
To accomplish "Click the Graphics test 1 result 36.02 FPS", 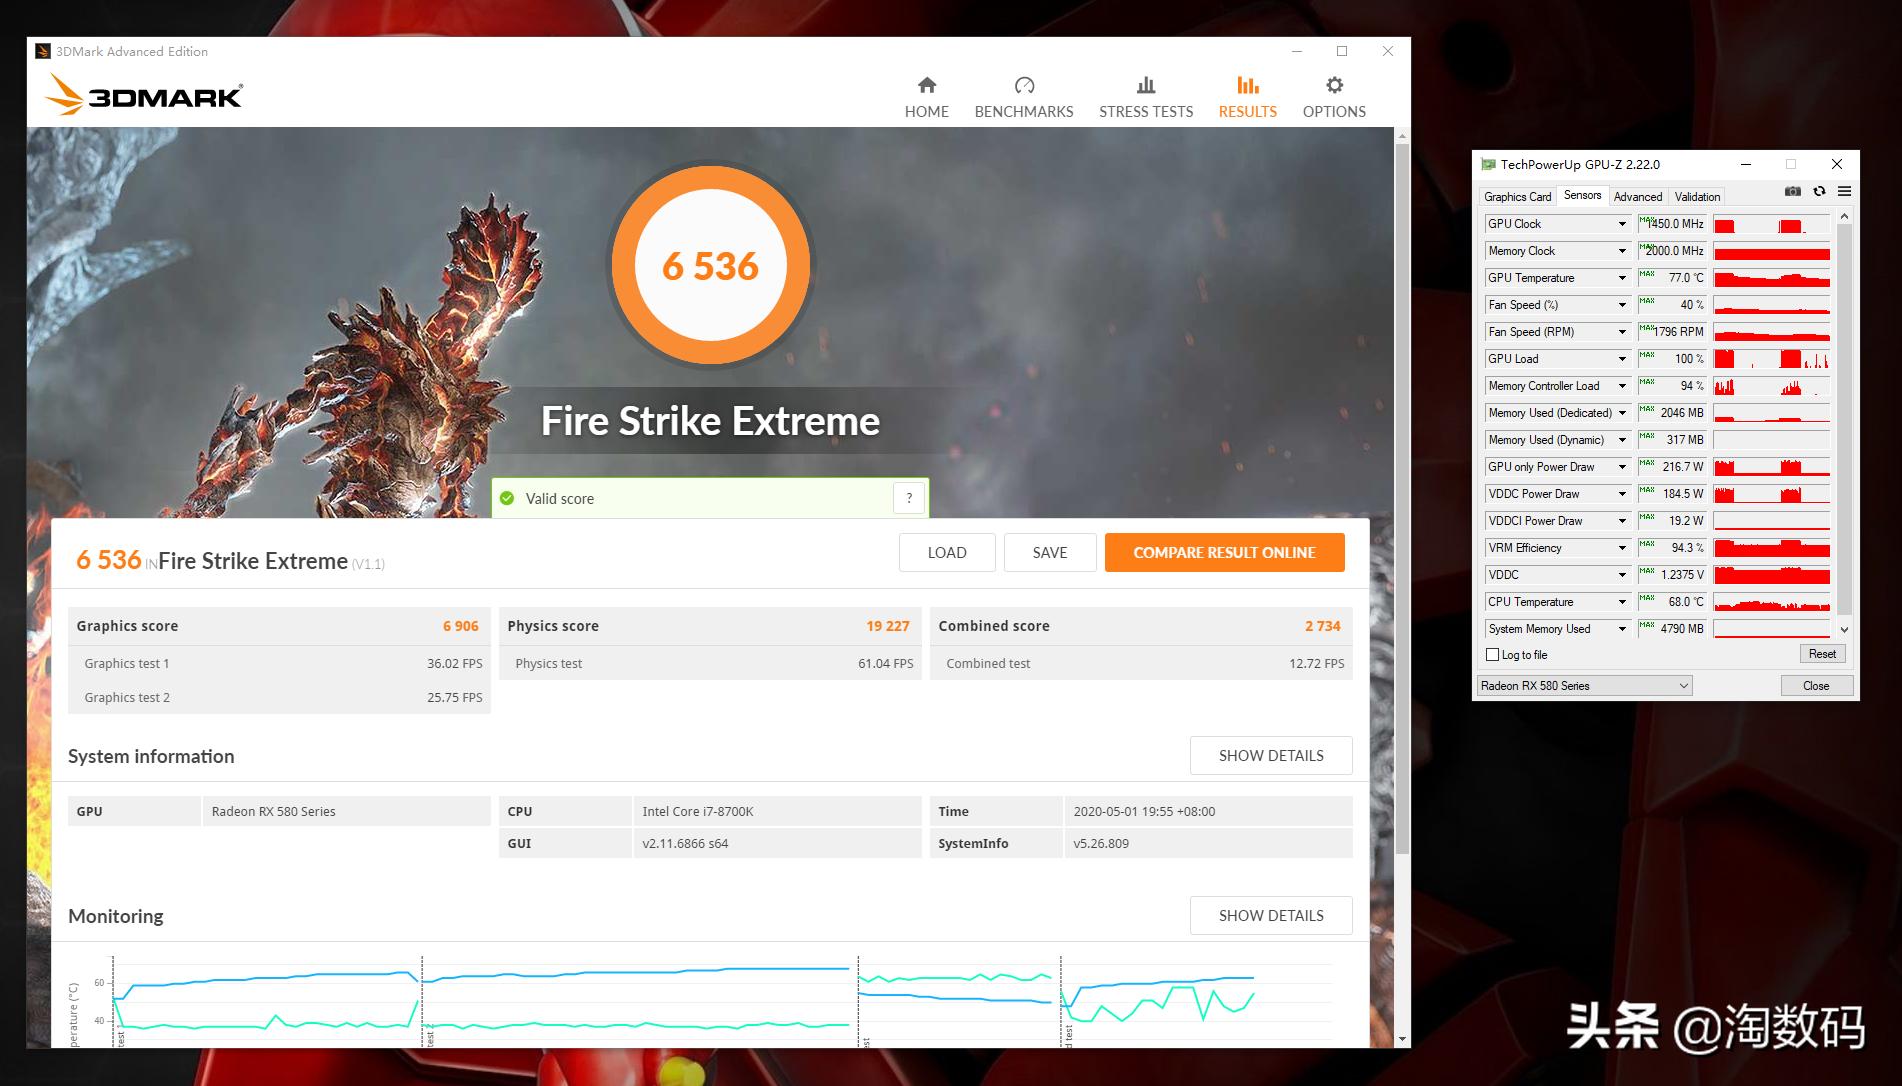I will (x=455, y=663).
